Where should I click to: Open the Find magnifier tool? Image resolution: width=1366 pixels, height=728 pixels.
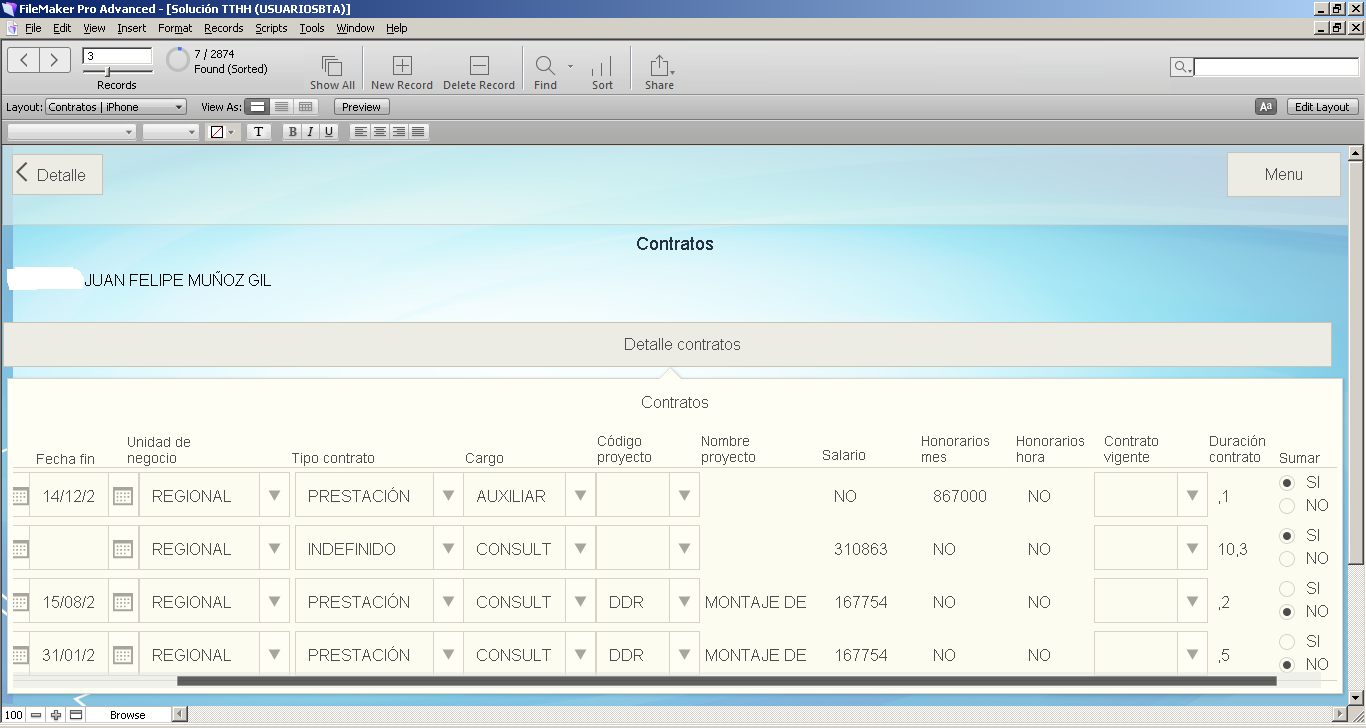pos(545,67)
